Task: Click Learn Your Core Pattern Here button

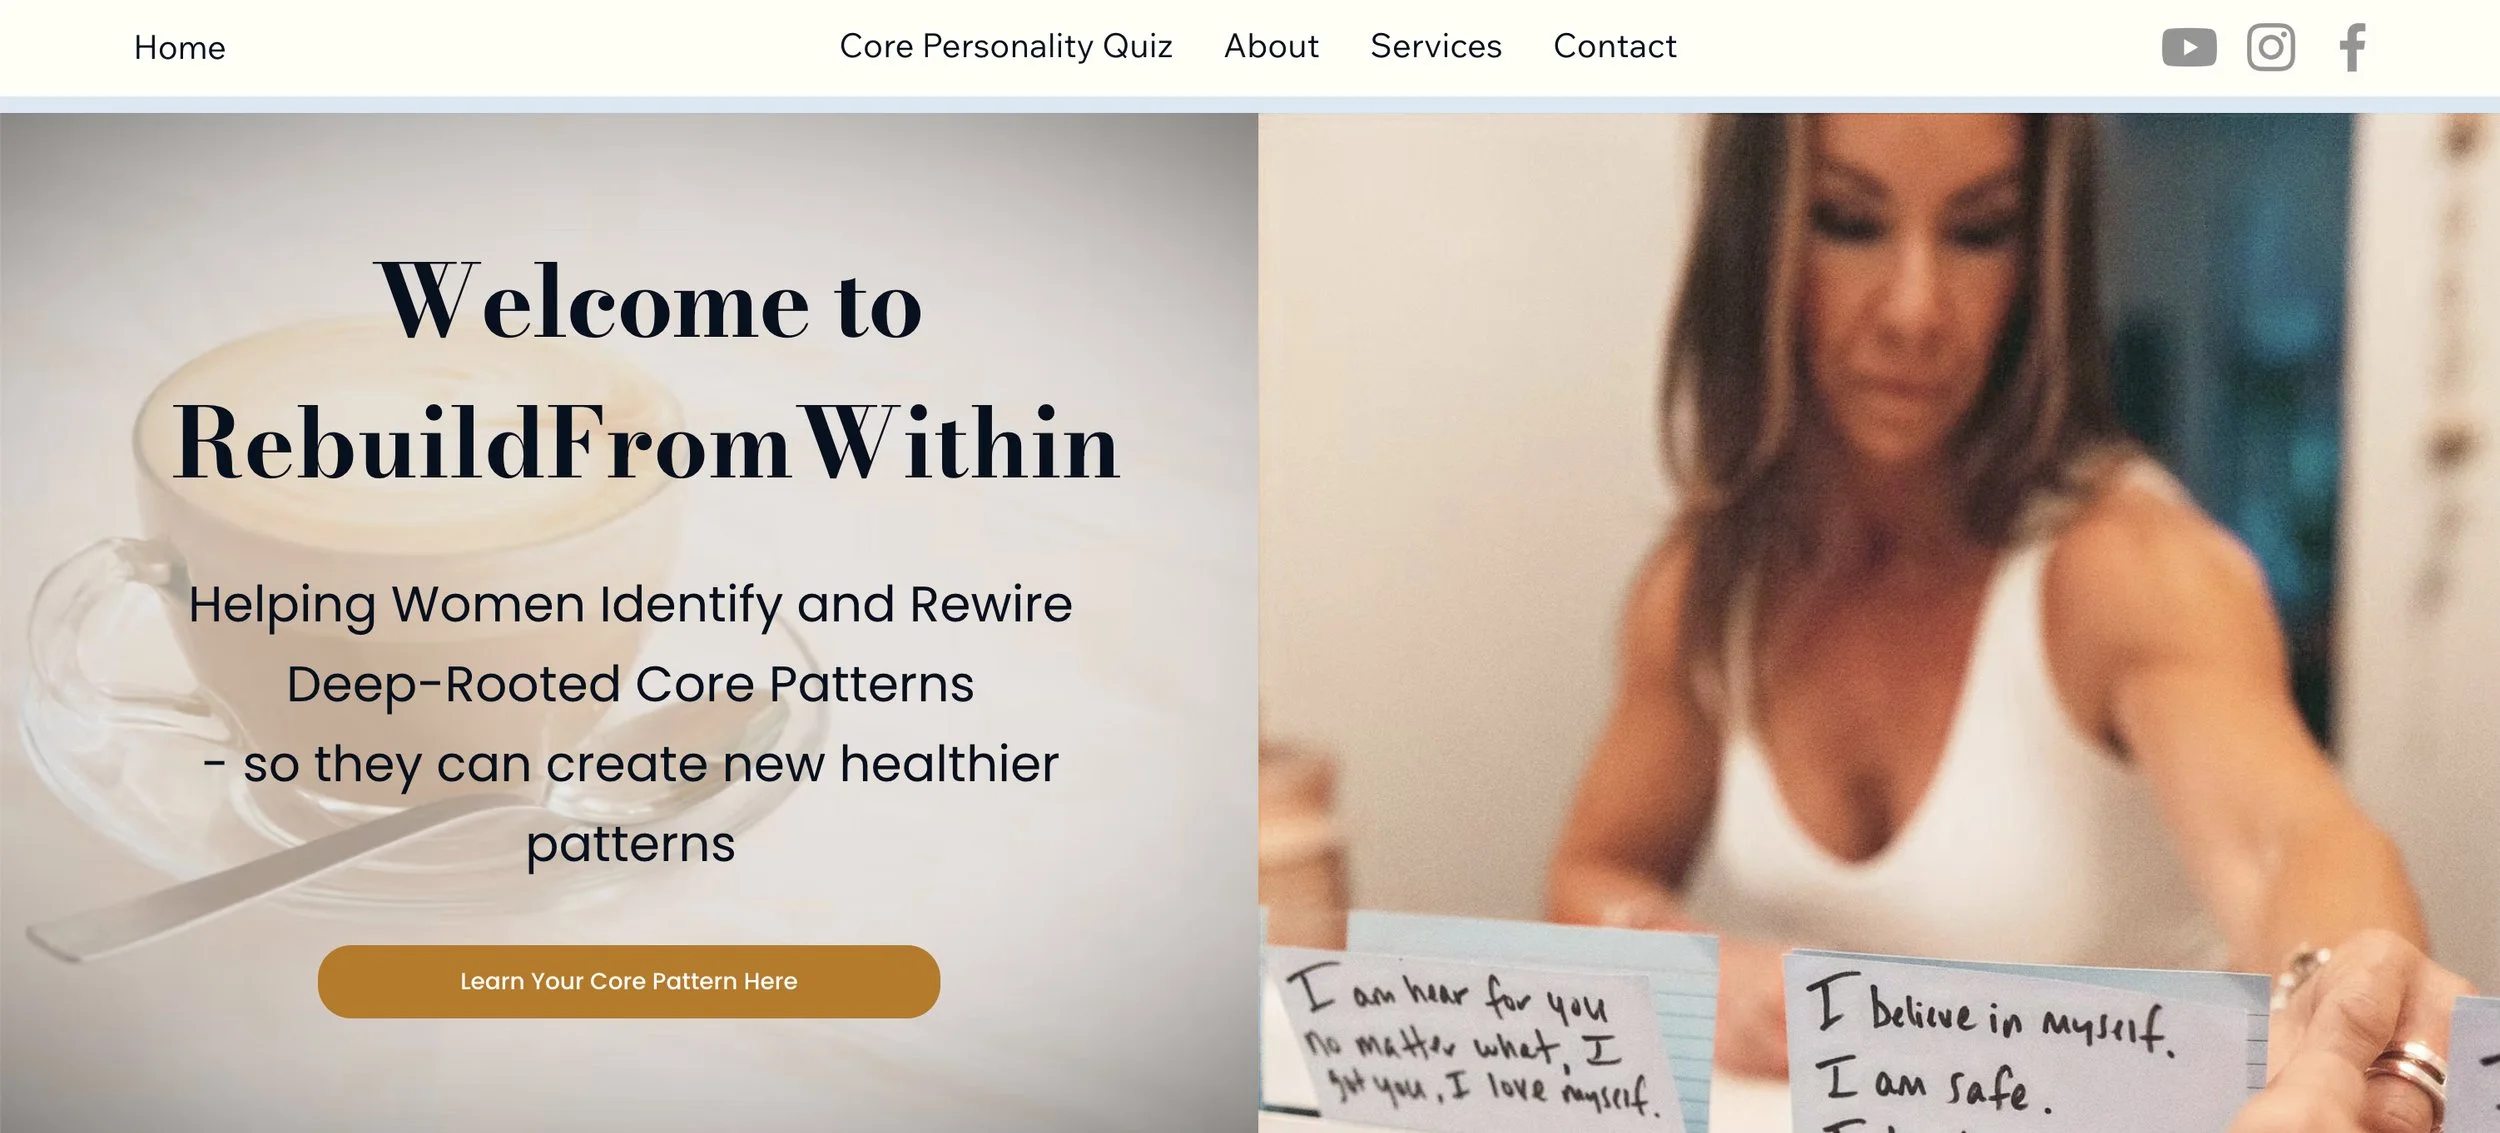Action: click(x=628, y=981)
